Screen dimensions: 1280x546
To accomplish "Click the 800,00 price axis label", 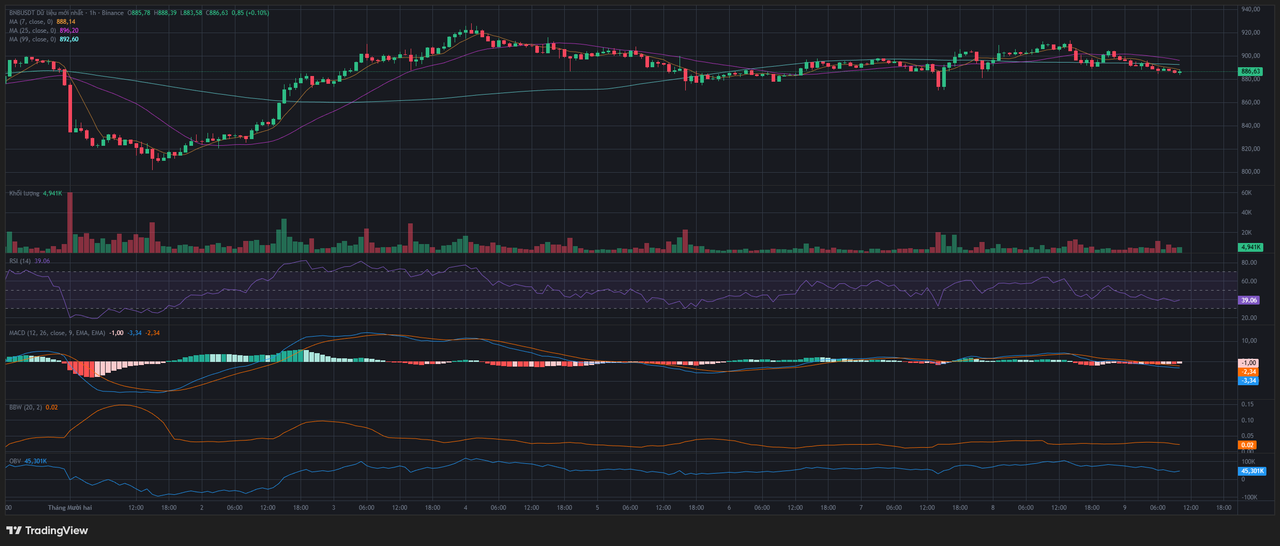I will click(x=1249, y=172).
